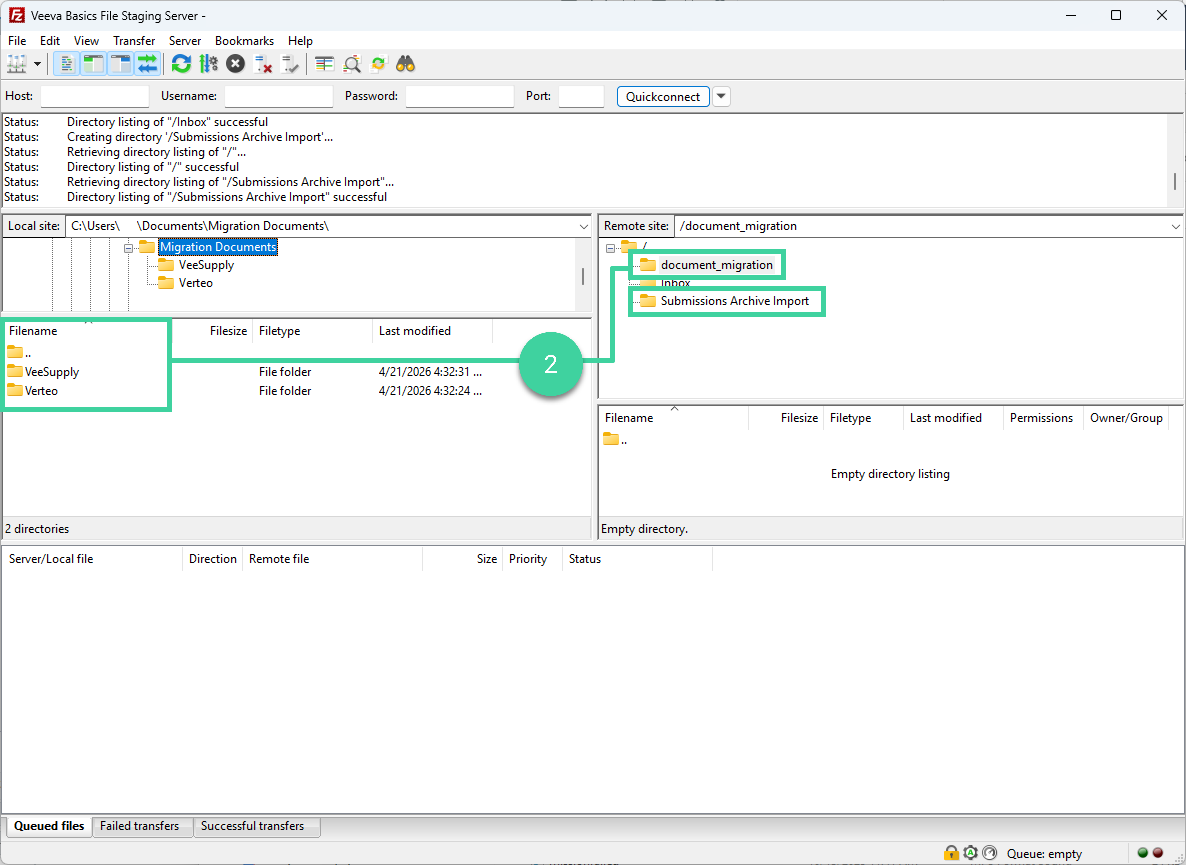Toggle the remote directory tree view
1186x865 pixels.
coord(120,63)
